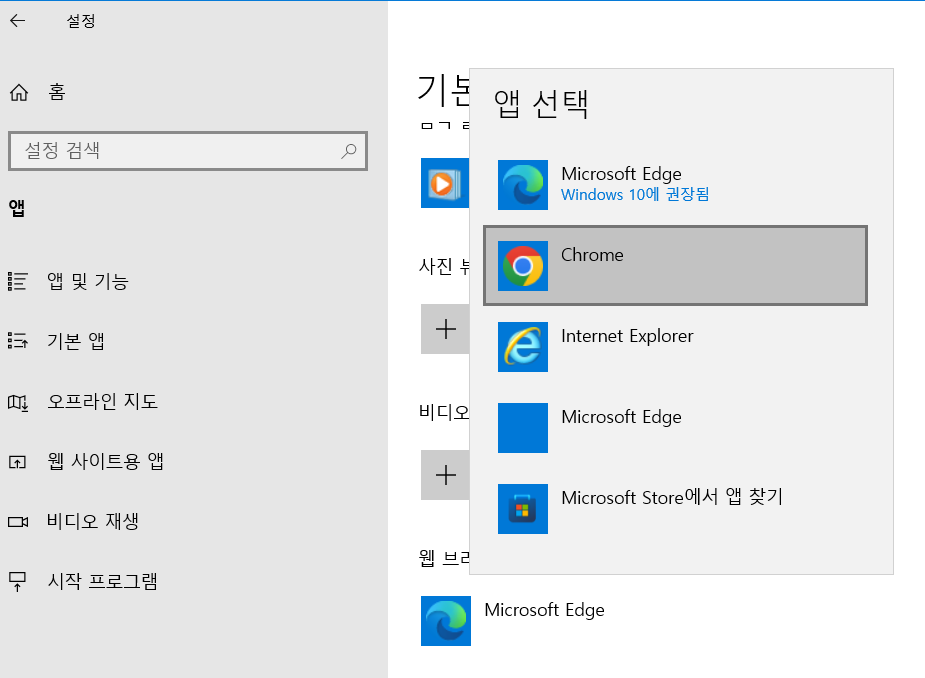Click Edge icon under 웹 브라우저 heading

[x=446, y=621]
